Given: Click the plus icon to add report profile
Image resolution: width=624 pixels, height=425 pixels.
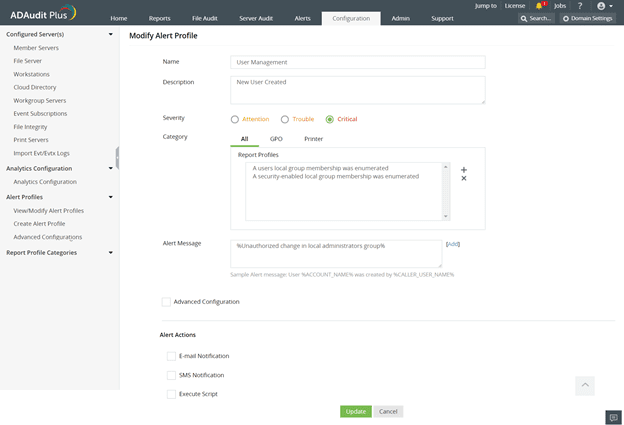Looking at the screenshot, I should click(x=464, y=170).
